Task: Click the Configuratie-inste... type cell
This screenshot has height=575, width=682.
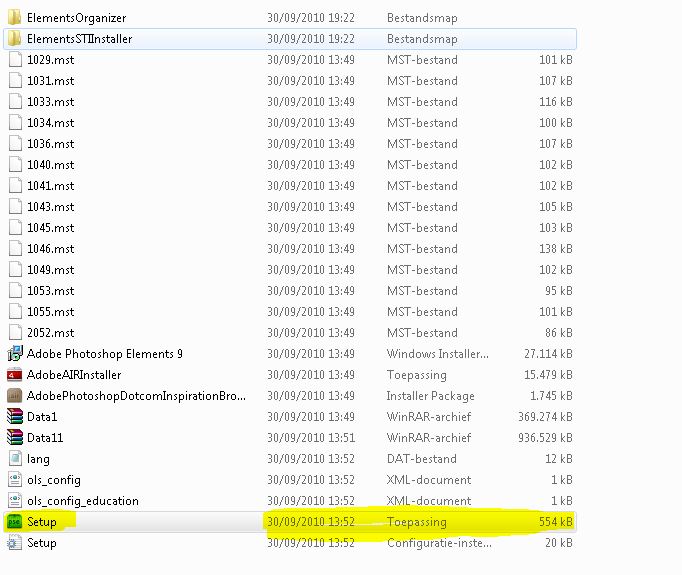Action: [439, 543]
